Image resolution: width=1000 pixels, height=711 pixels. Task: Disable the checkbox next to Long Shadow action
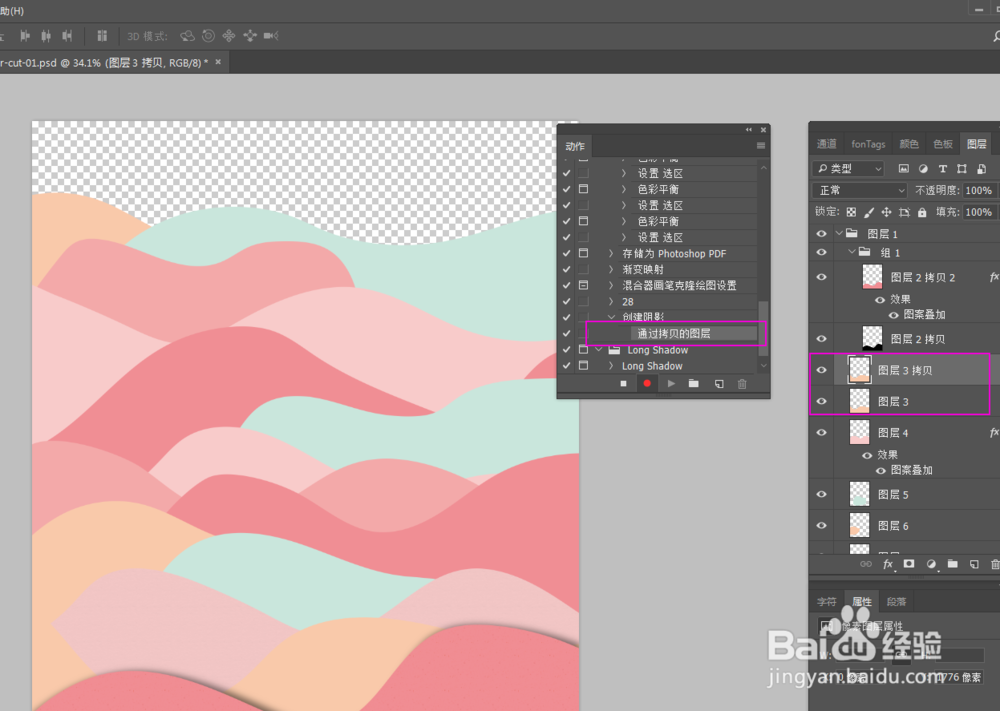click(566, 349)
